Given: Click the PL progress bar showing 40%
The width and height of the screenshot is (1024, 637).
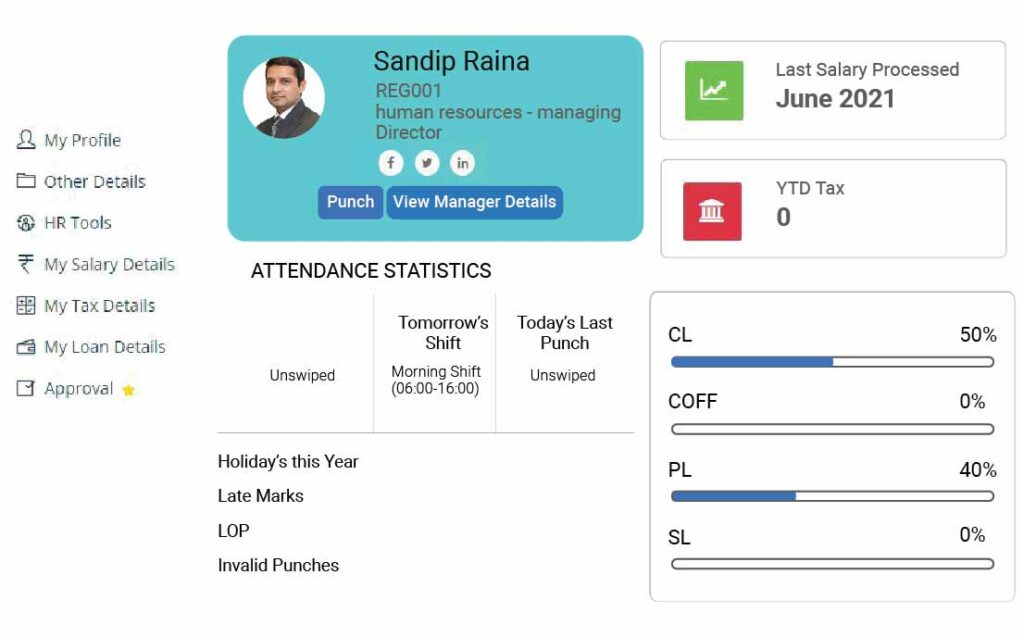Looking at the screenshot, I should click(828, 494).
